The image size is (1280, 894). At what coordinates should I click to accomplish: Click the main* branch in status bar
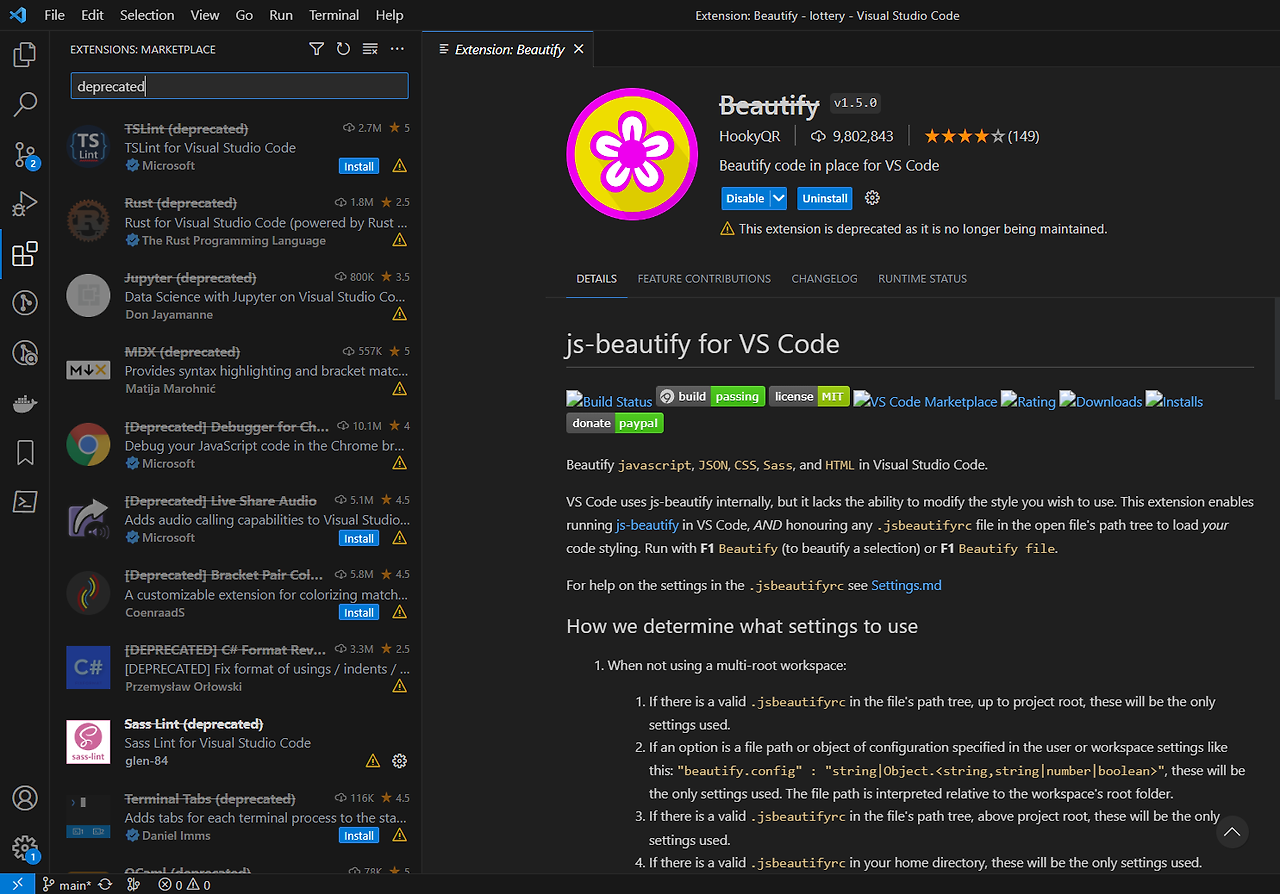[x=67, y=884]
